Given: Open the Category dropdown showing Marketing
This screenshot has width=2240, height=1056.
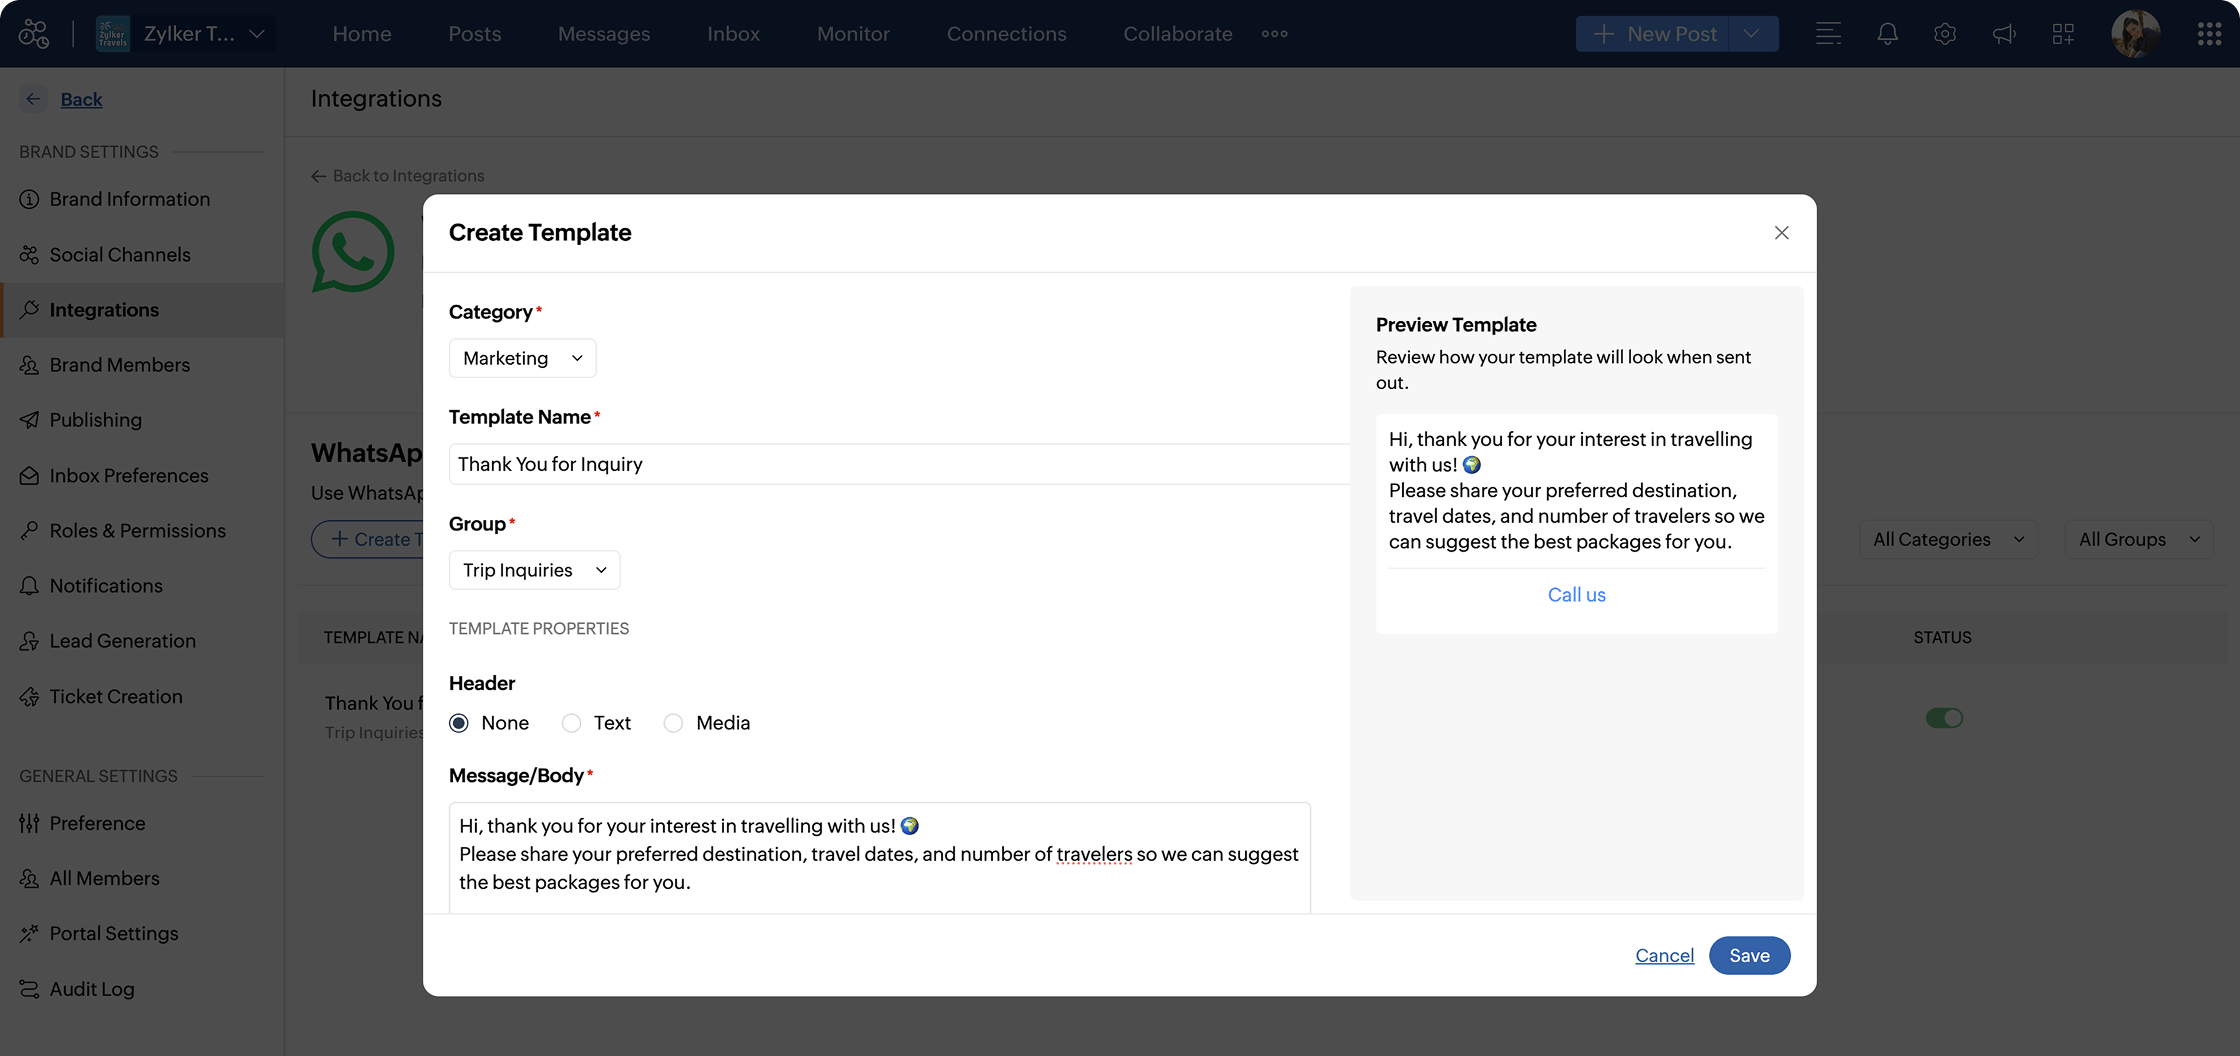Looking at the screenshot, I should click(522, 358).
